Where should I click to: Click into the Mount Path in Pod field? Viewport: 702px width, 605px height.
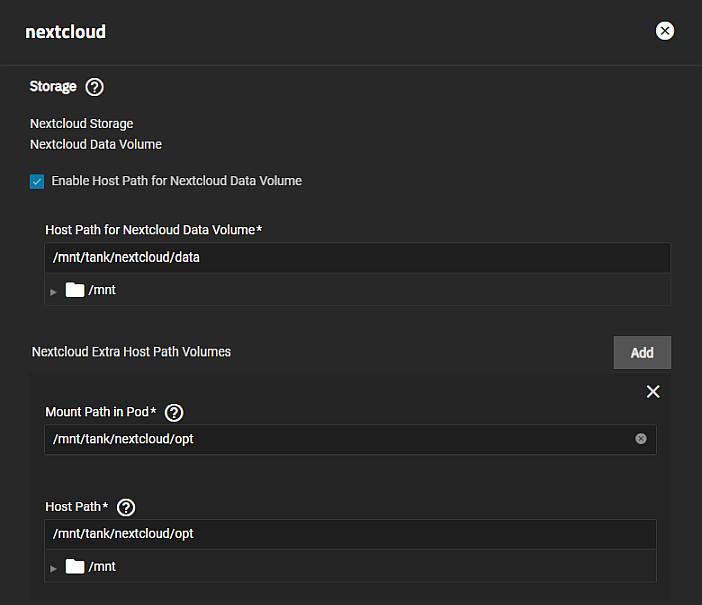coord(340,439)
